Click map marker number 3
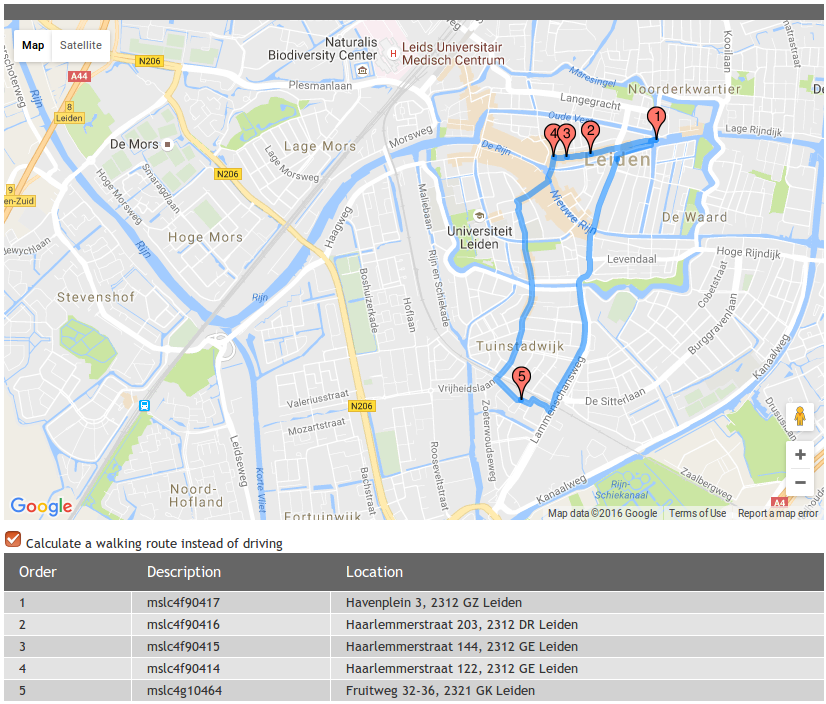The image size is (826, 704). (566, 135)
